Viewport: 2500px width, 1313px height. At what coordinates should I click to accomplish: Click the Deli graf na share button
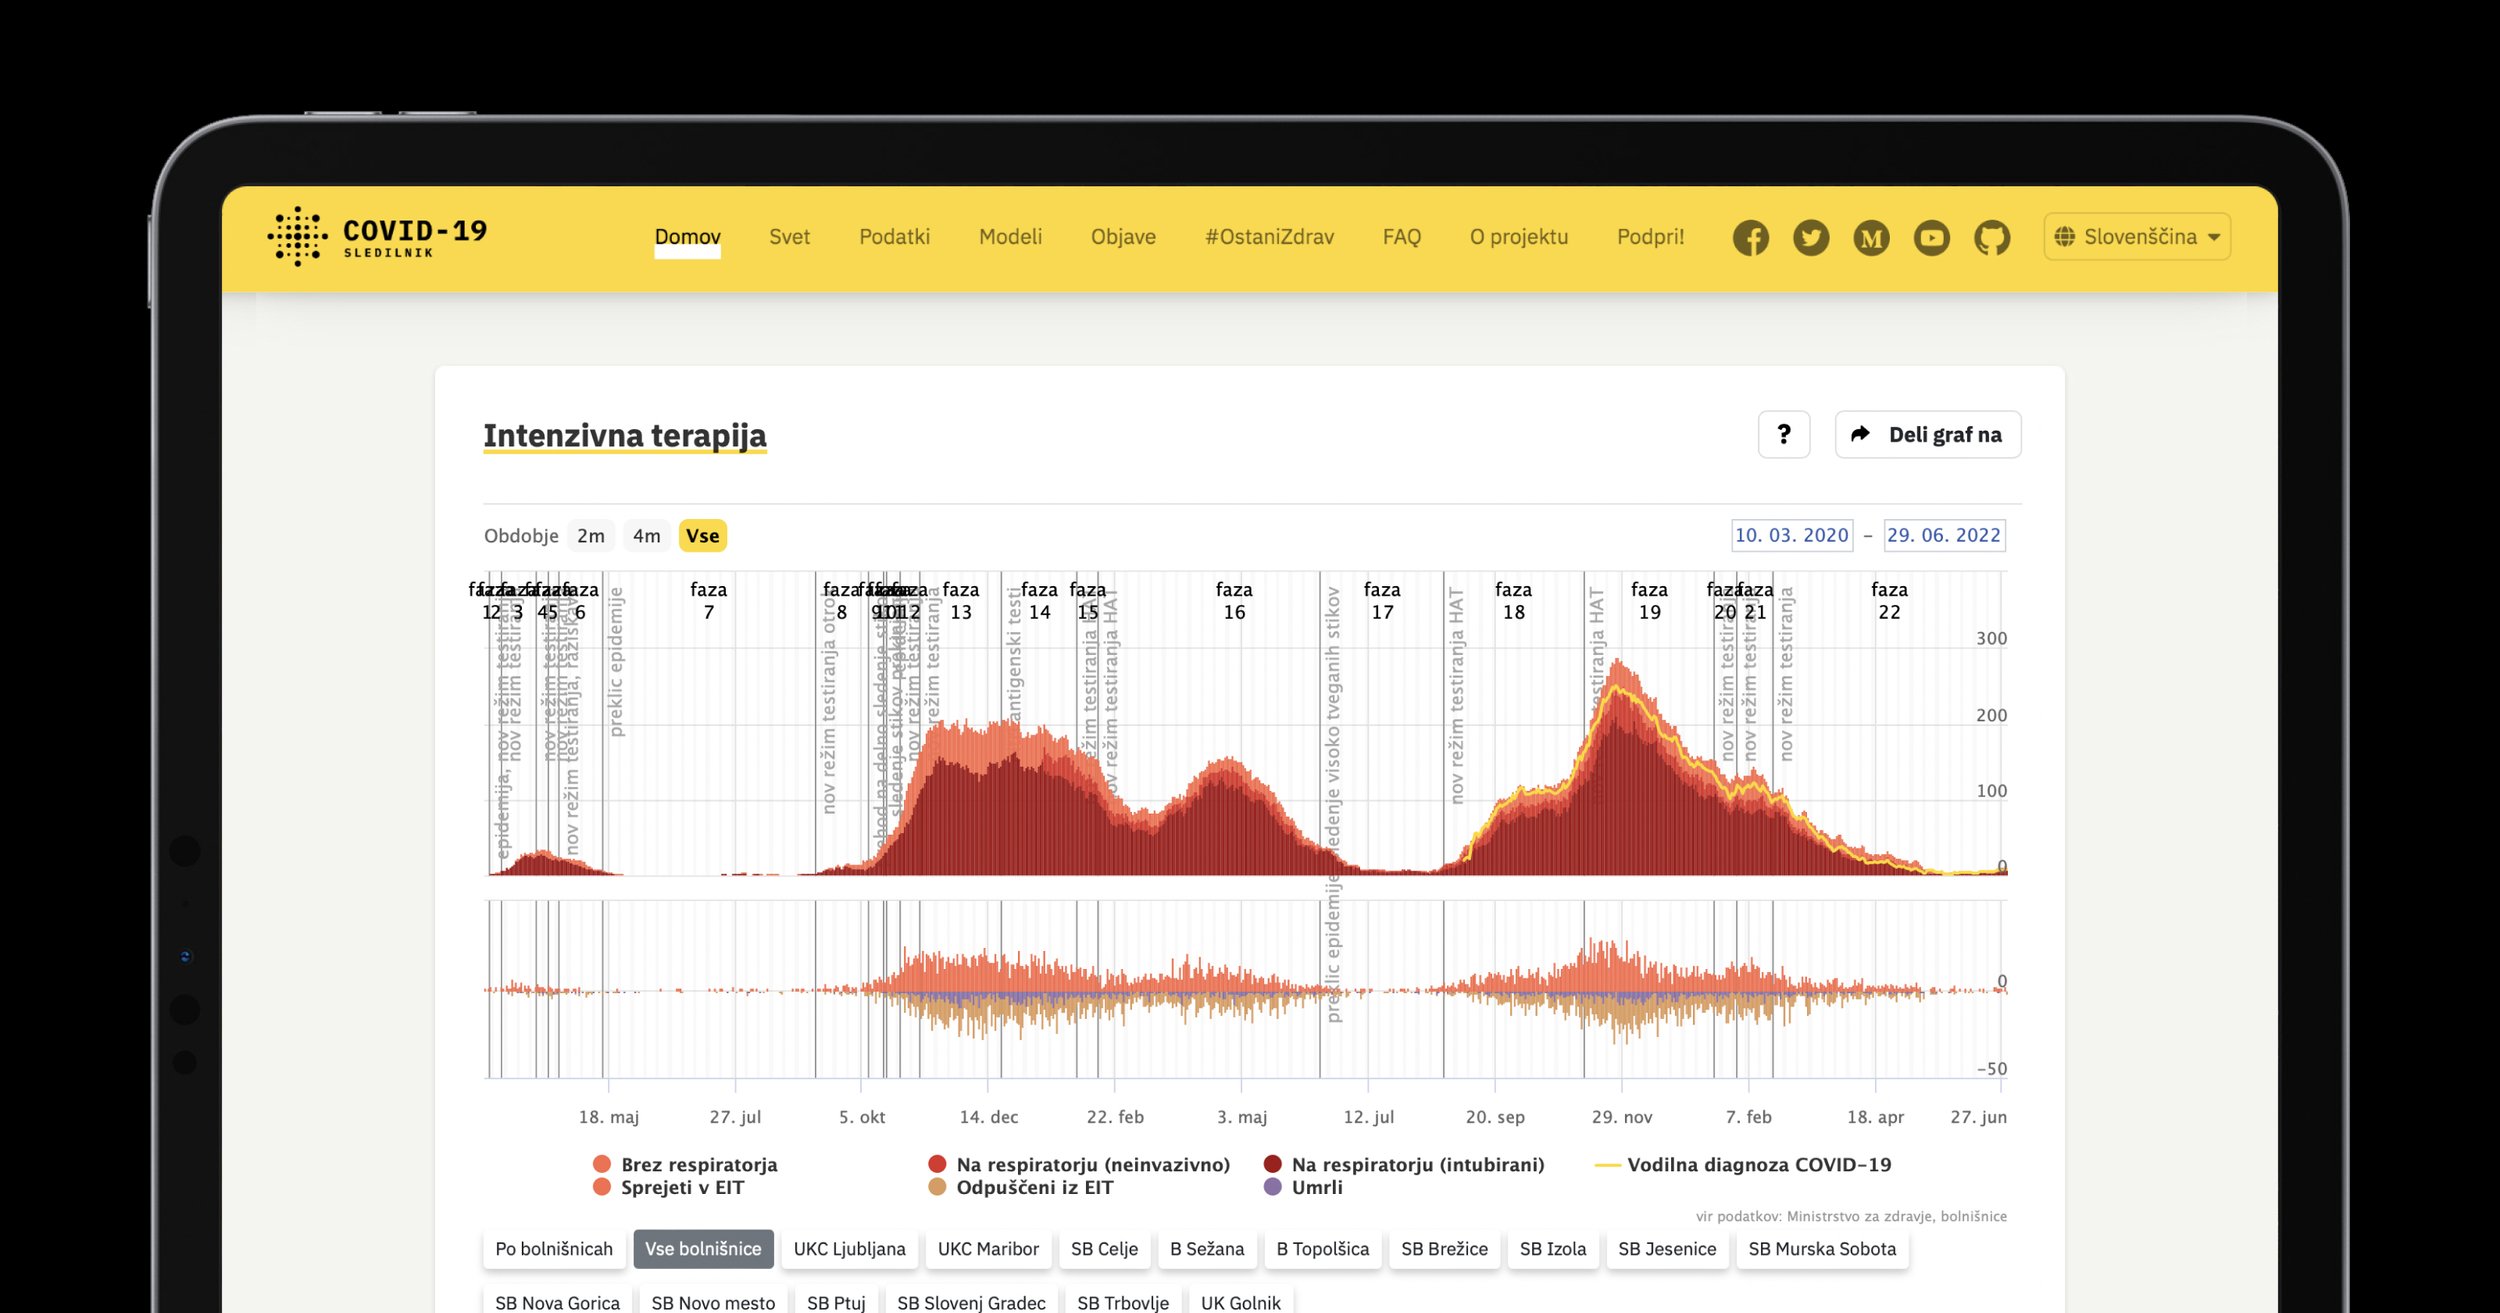pyautogui.click(x=1927, y=435)
